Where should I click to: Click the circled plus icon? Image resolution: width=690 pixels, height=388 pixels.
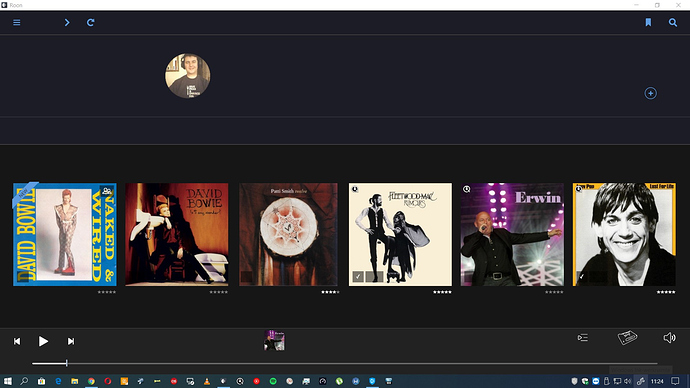click(650, 93)
